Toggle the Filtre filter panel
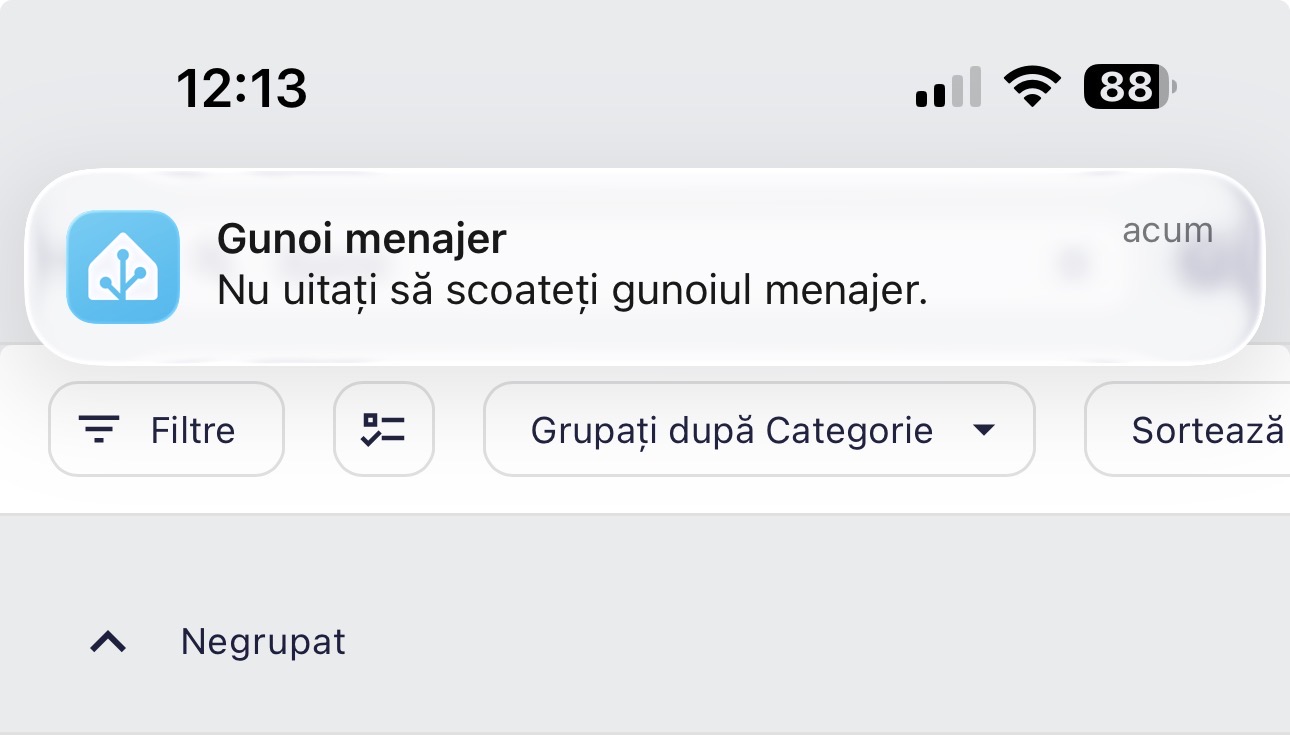Viewport: 1290px width, 753px height. click(166, 429)
